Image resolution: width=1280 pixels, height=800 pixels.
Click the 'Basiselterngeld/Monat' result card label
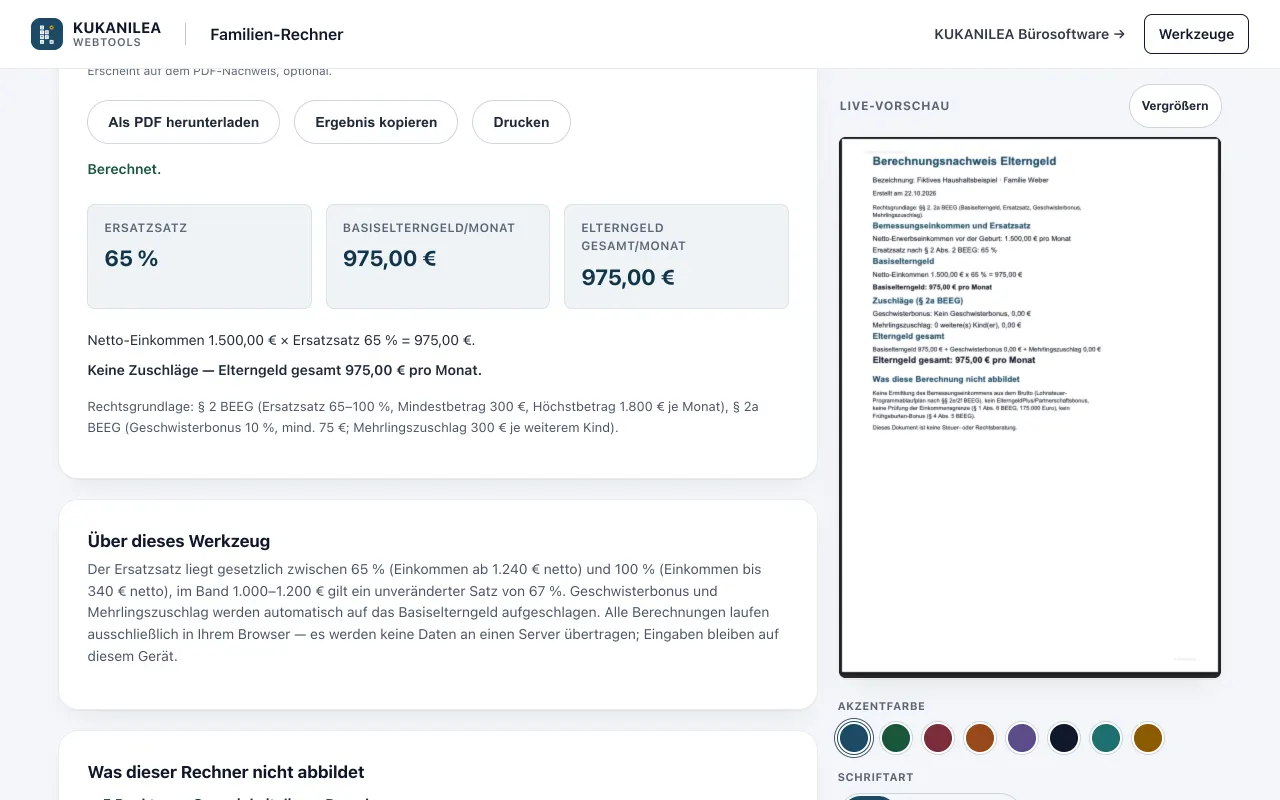coord(429,228)
